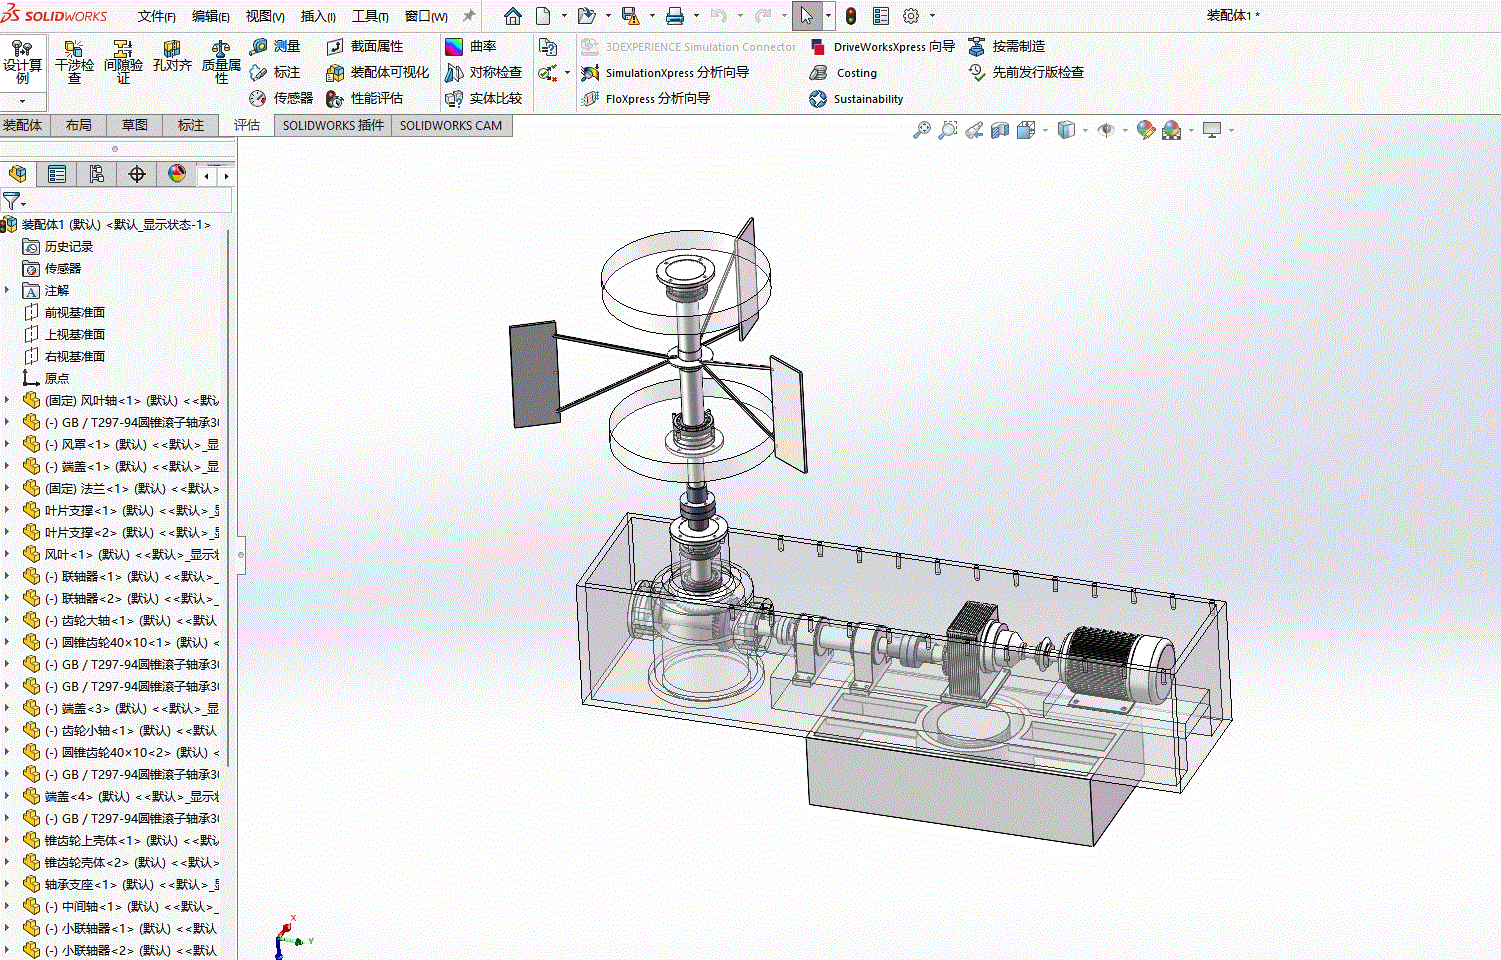Switch to the SOLIDWORKS CAM tab
This screenshot has height=960, width=1501.
coord(451,125)
